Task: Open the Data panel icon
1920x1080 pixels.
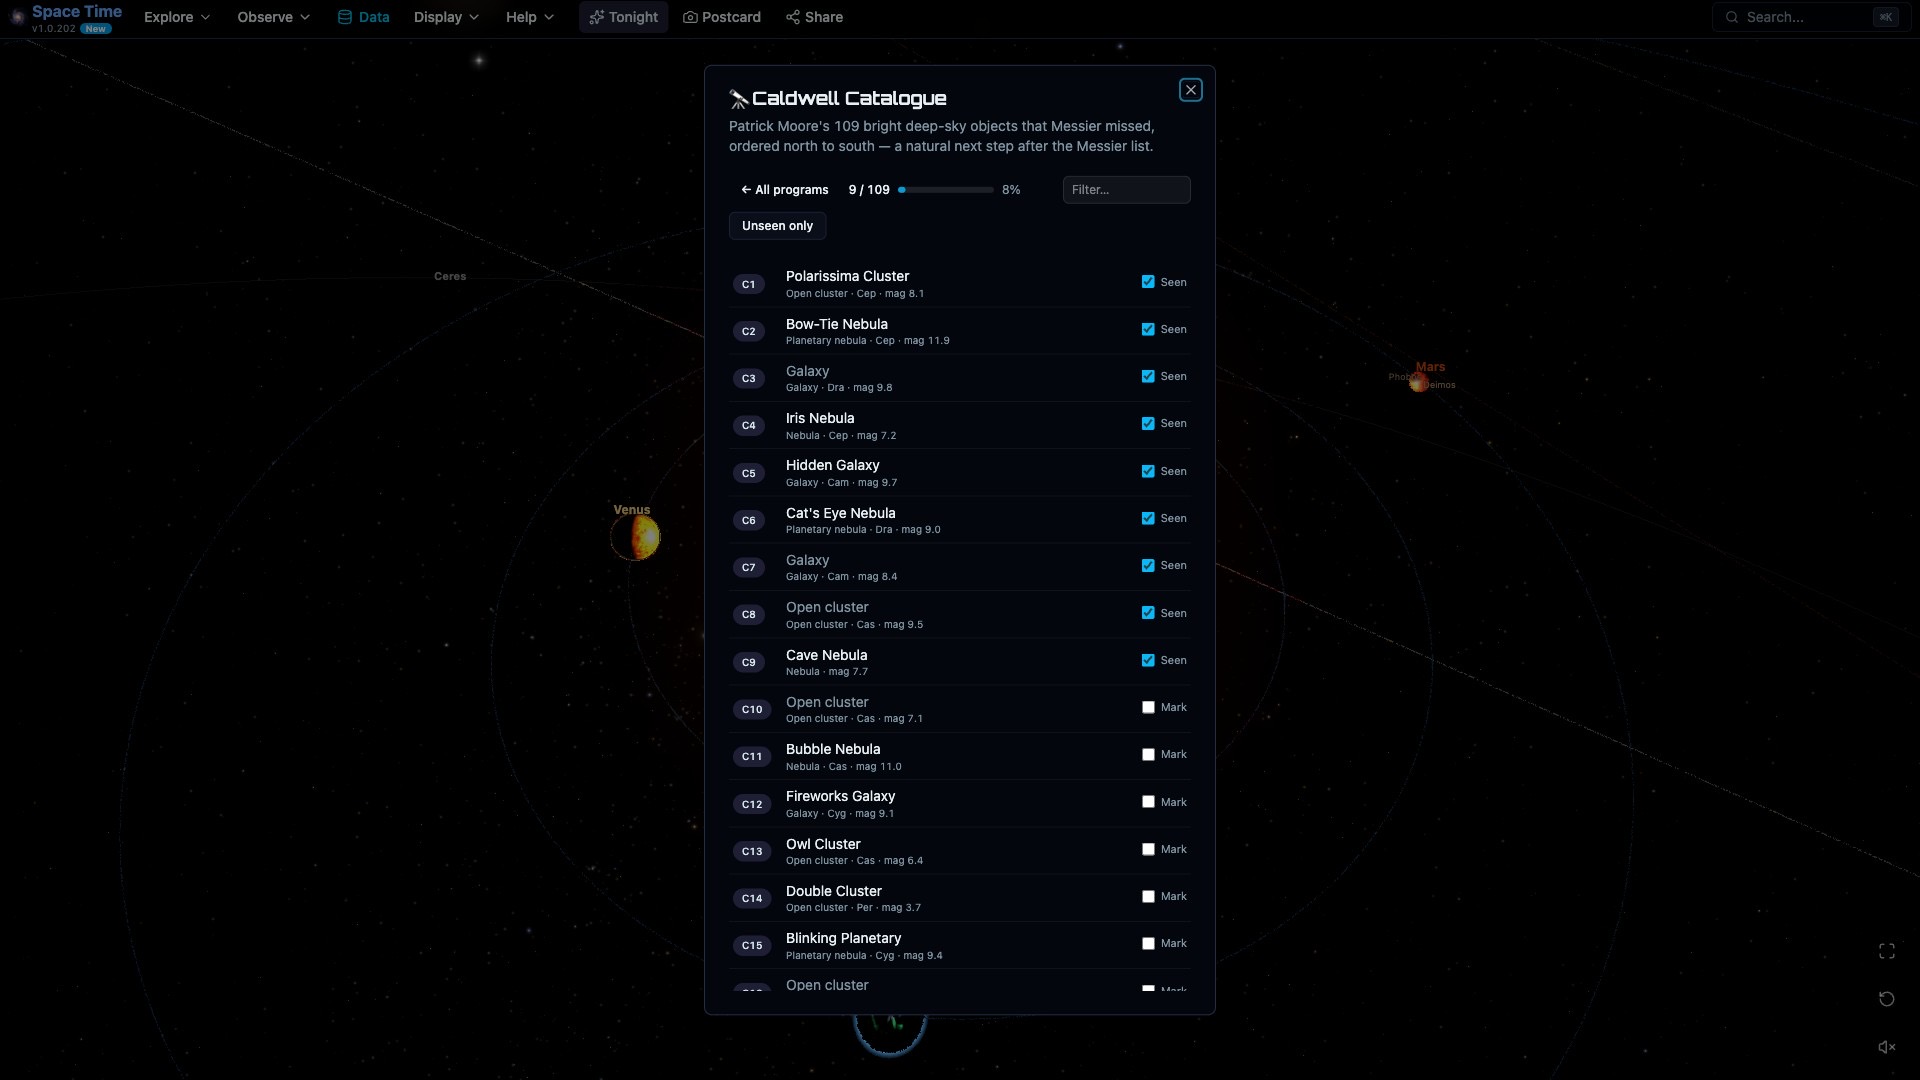Action: click(345, 17)
